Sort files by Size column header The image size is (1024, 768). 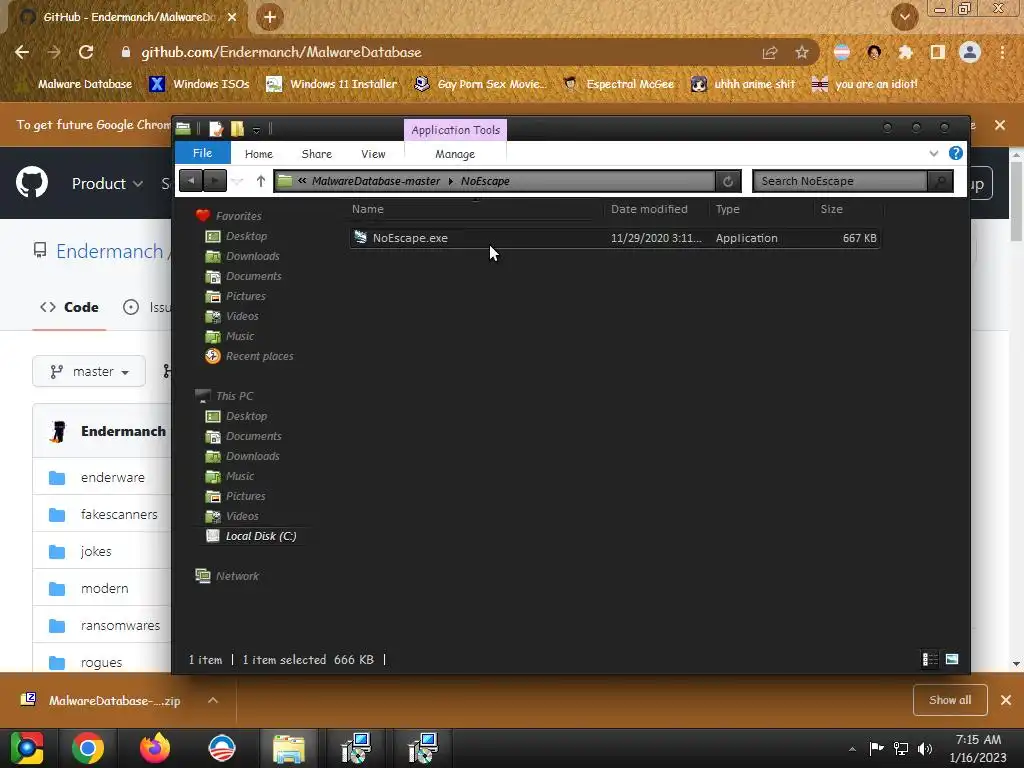point(831,209)
